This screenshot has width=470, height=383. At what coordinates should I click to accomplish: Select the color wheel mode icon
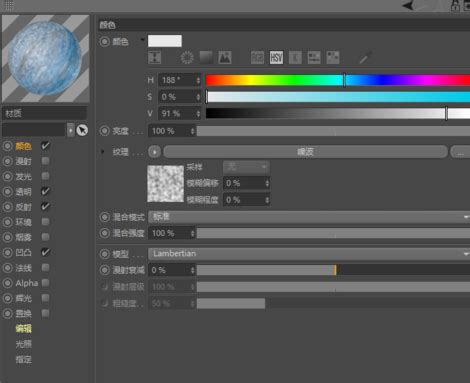coord(187,58)
